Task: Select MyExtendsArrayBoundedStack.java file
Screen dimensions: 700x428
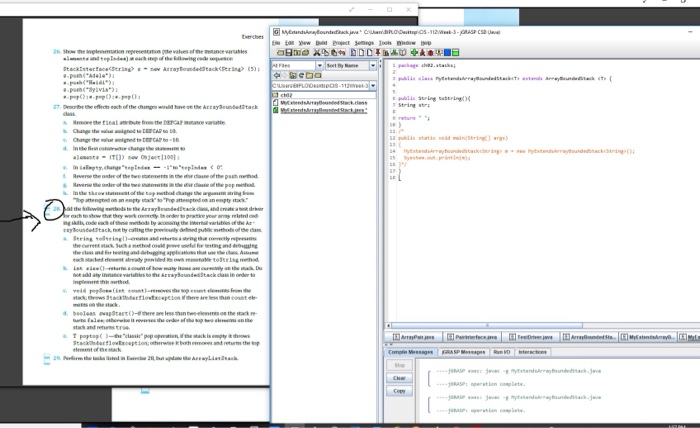Action: click(323, 110)
